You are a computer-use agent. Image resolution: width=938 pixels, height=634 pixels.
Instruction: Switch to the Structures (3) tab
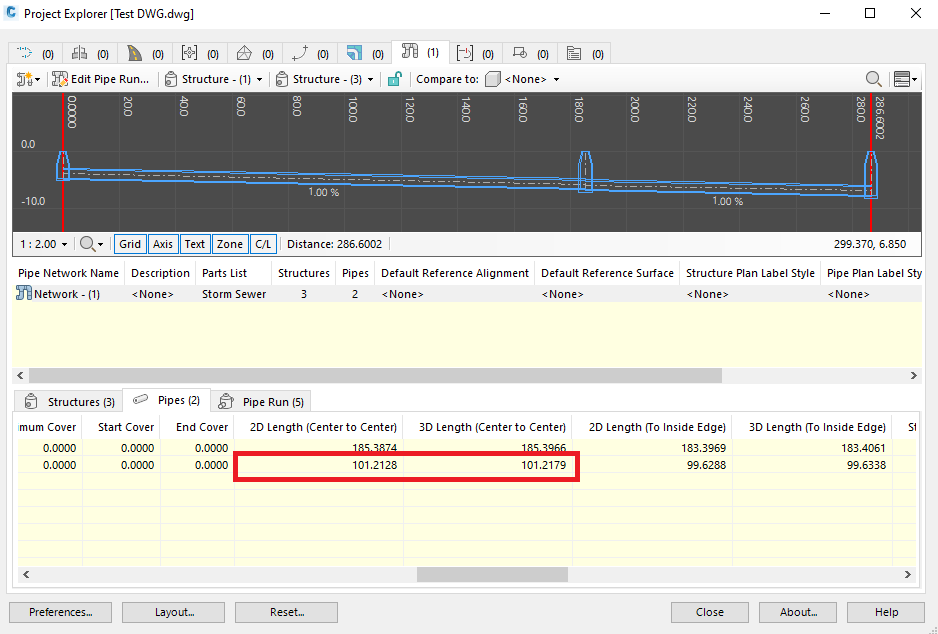click(69, 401)
